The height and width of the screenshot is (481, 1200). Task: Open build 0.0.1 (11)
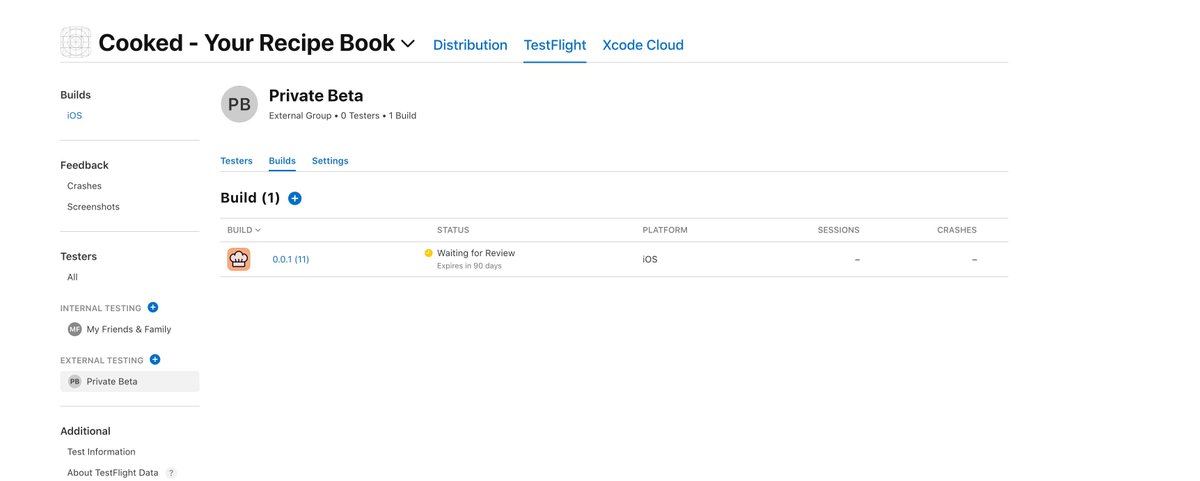point(291,260)
